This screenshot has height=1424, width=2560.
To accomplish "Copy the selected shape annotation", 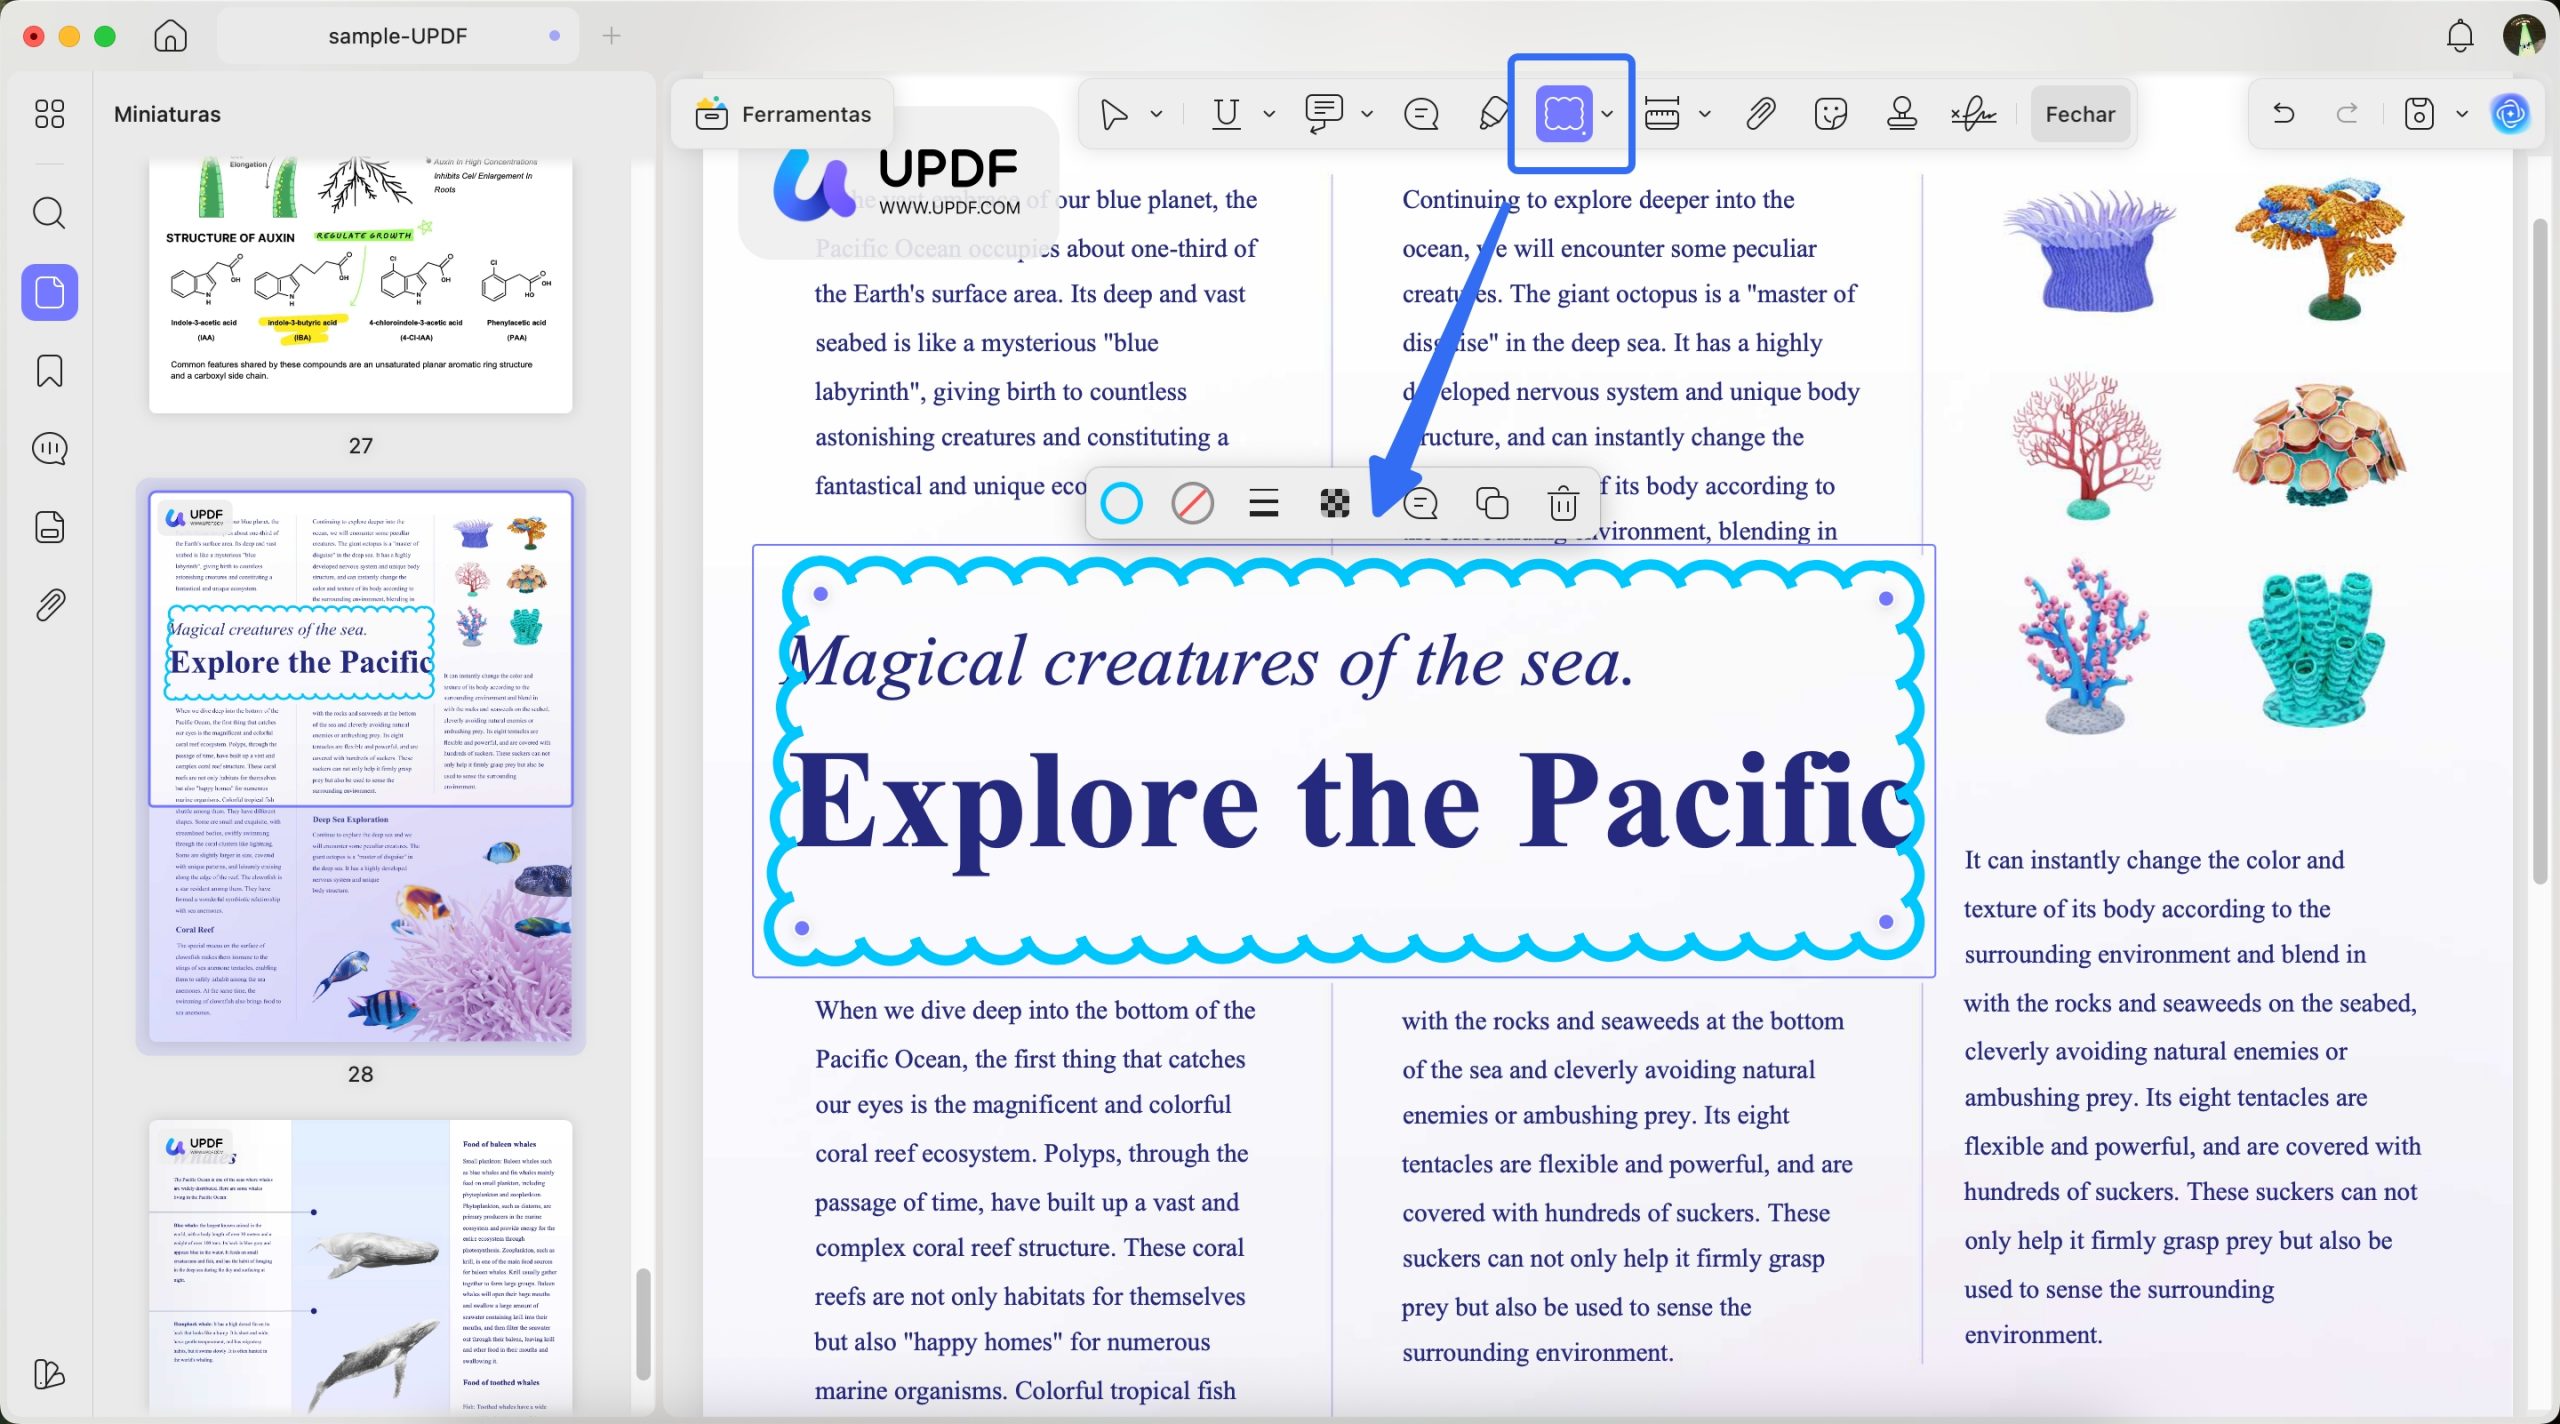I will tap(1492, 503).
